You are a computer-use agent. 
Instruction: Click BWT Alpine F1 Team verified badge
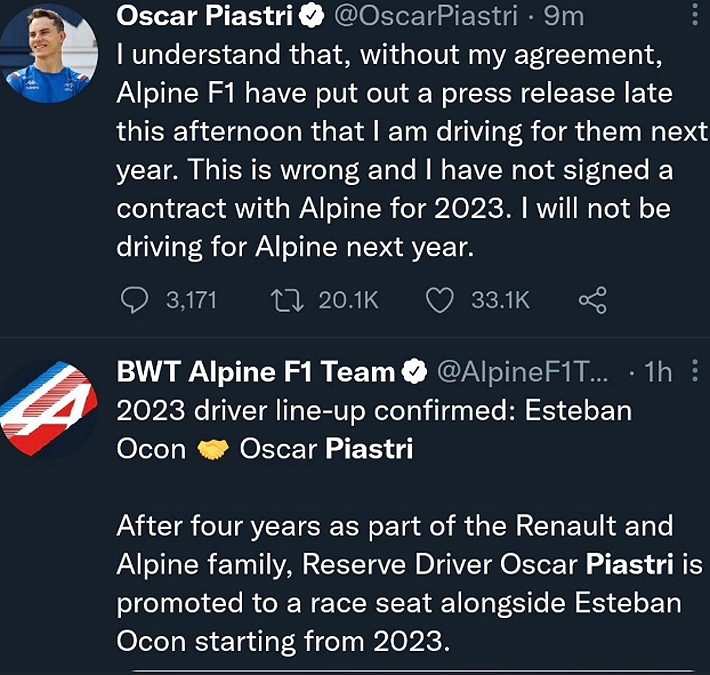click(x=414, y=373)
